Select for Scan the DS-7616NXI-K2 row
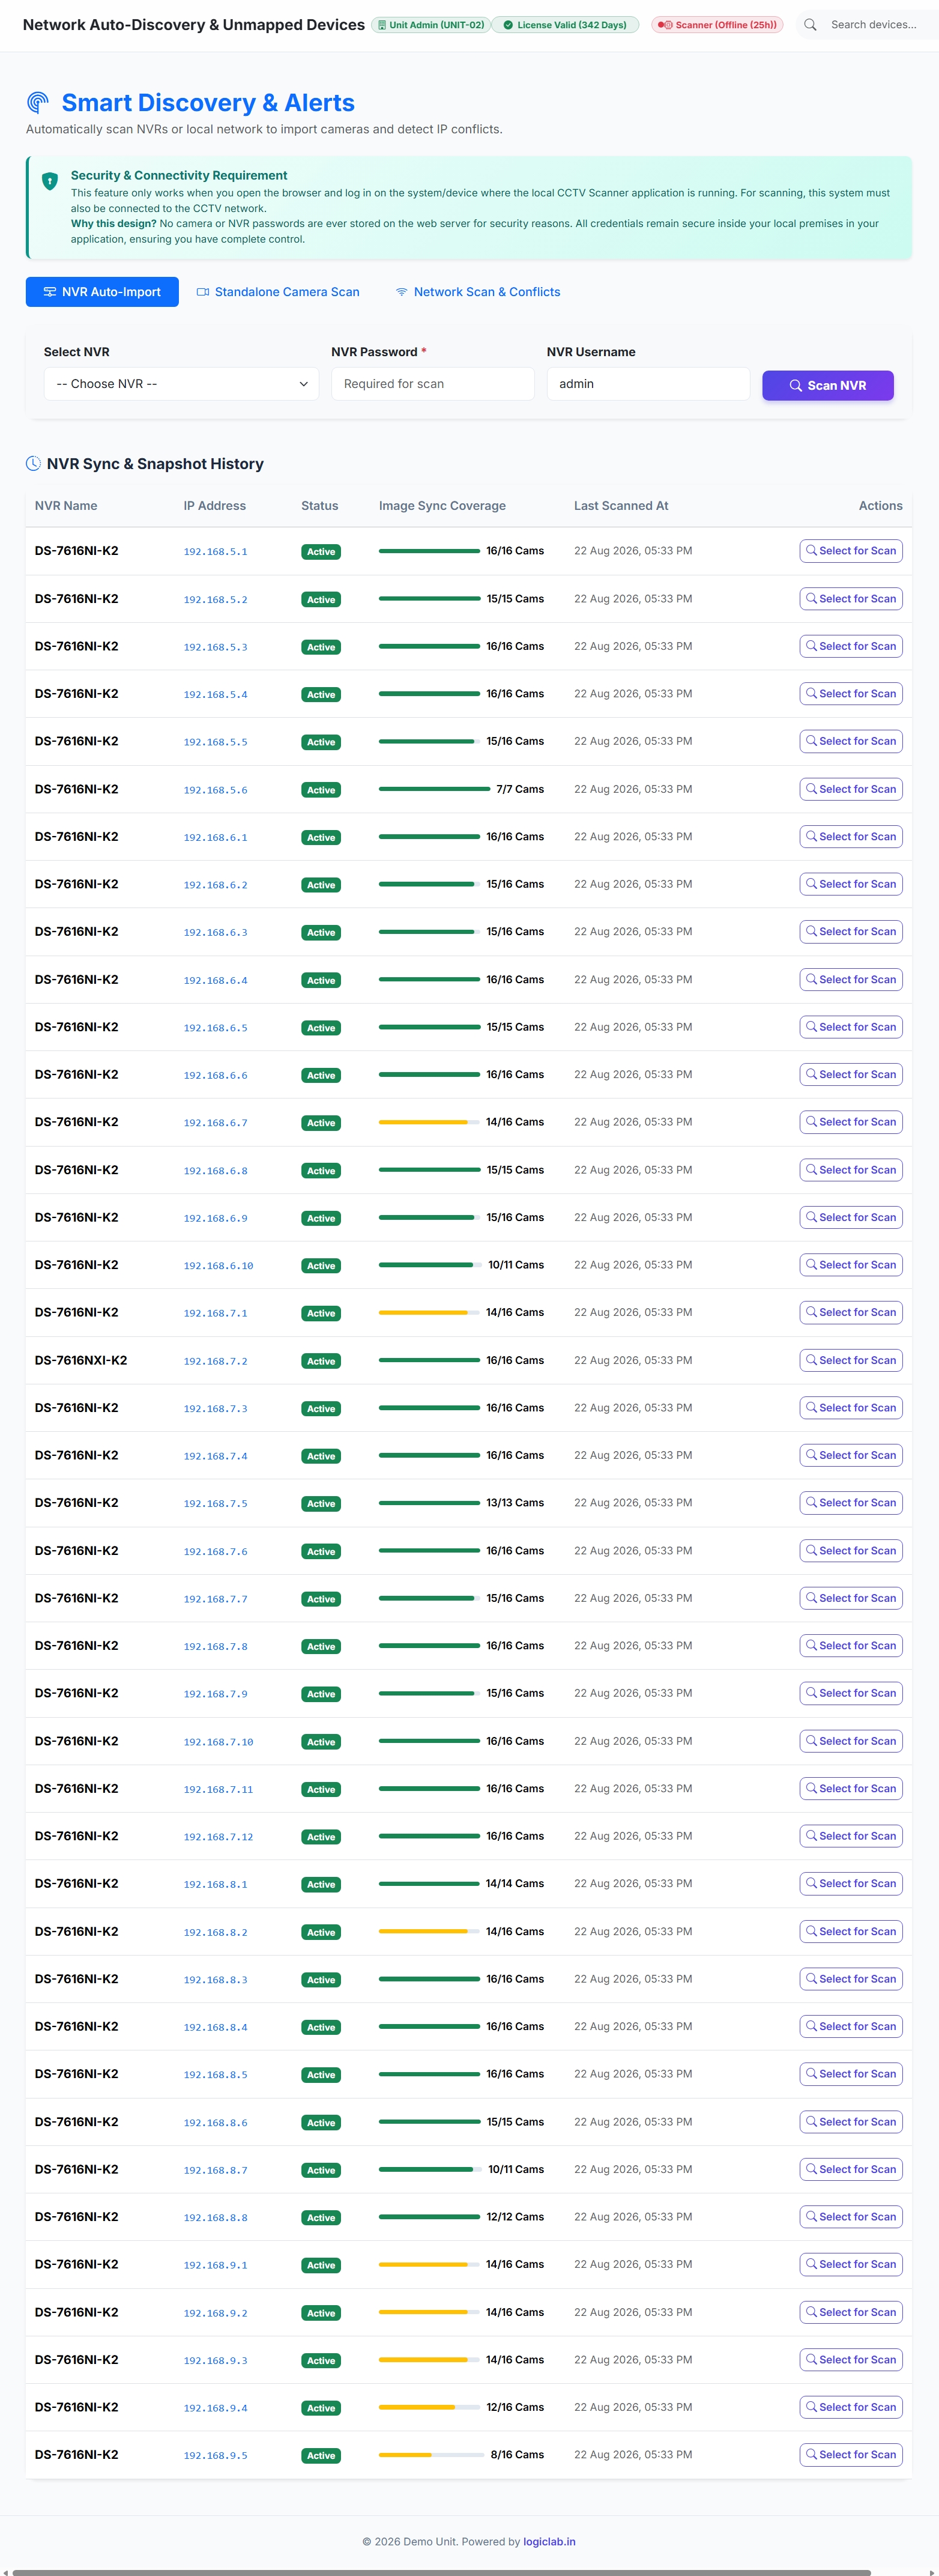This screenshot has width=939, height=2576. click(851, 1360)
